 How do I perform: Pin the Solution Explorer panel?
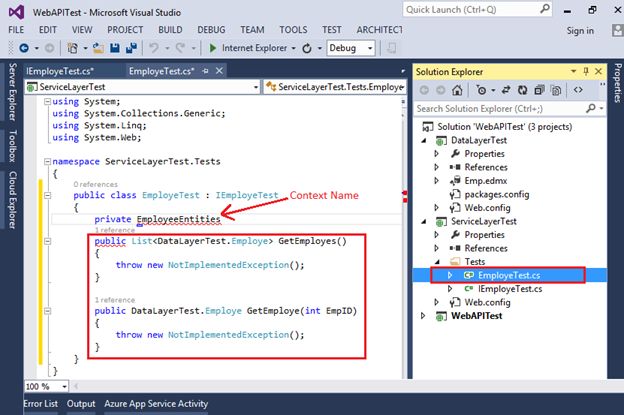pos(586,71)
